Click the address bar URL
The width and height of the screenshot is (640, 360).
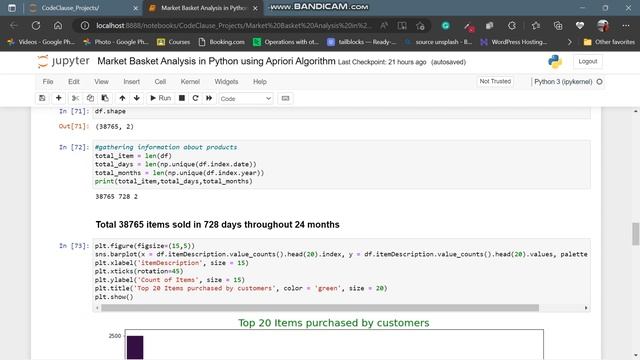click(234, 26)
